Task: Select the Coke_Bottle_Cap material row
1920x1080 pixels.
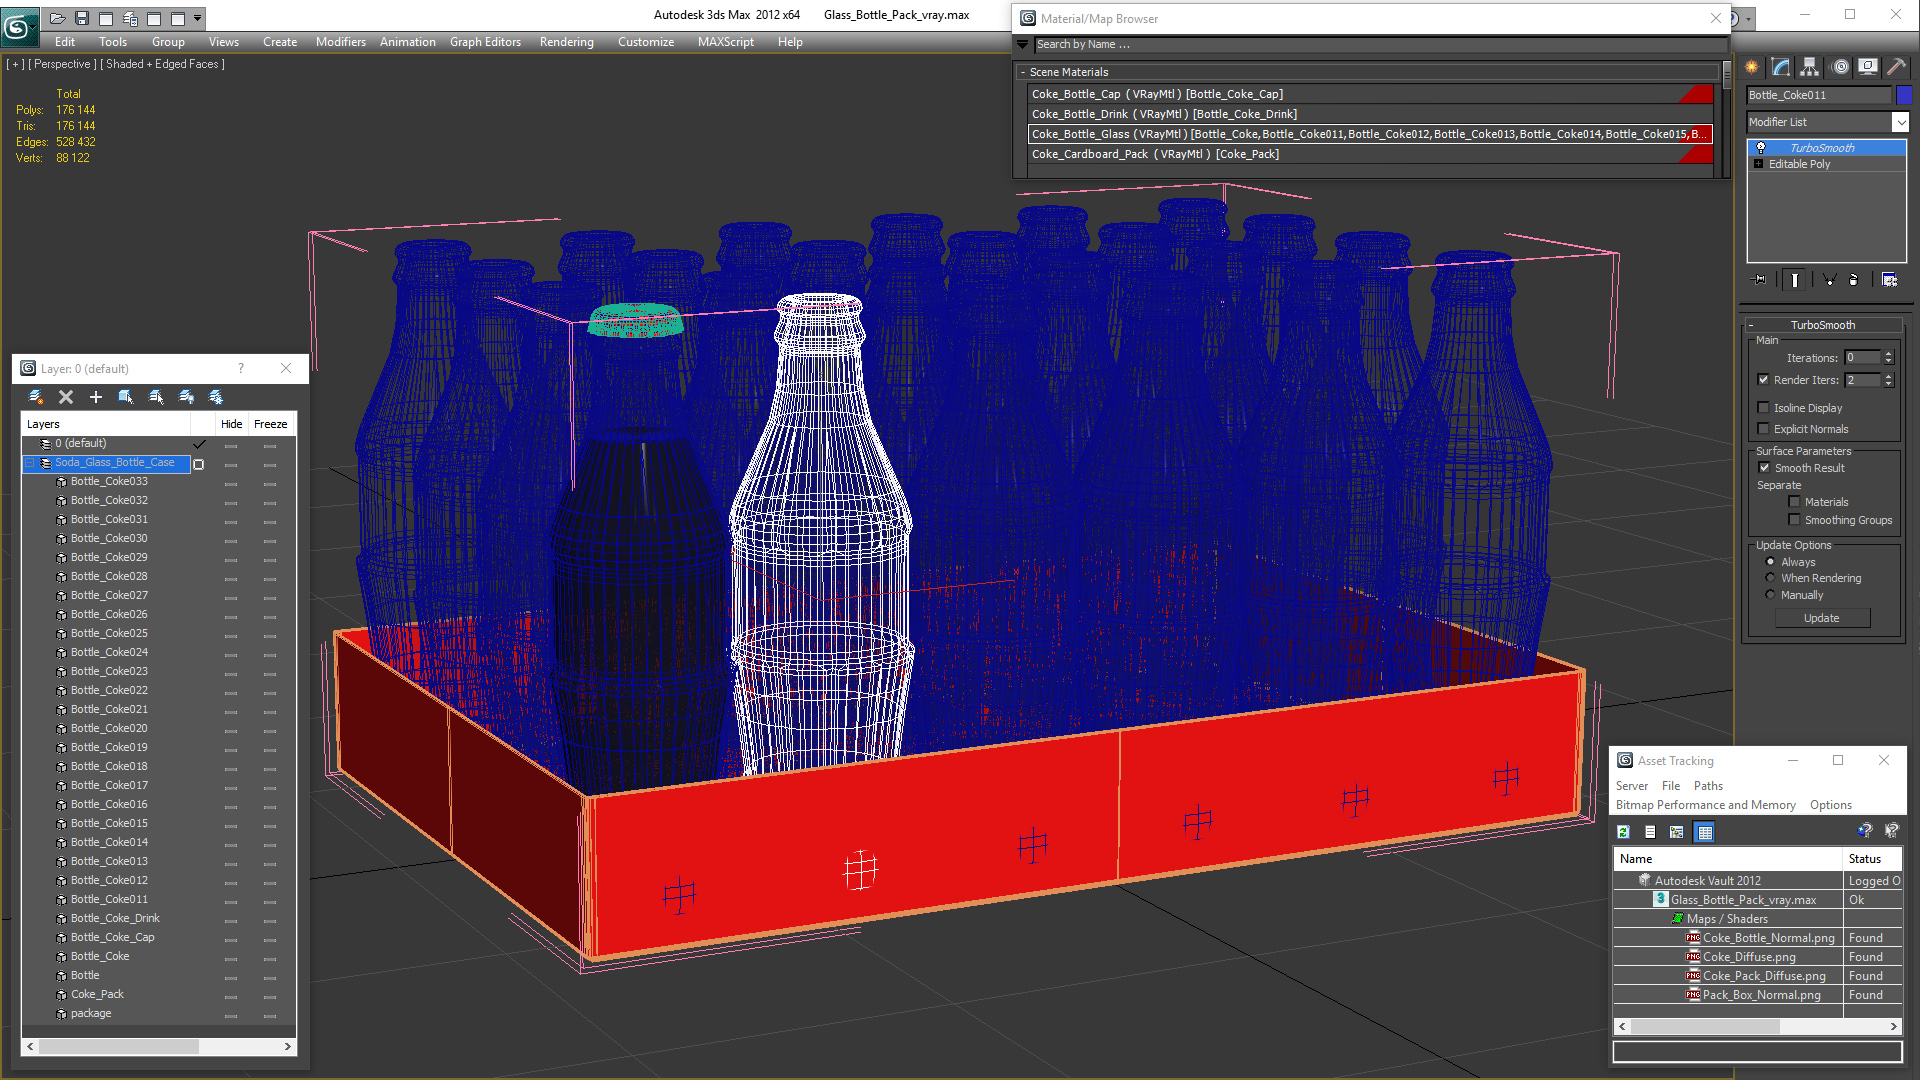Action: click(1370, 94)
